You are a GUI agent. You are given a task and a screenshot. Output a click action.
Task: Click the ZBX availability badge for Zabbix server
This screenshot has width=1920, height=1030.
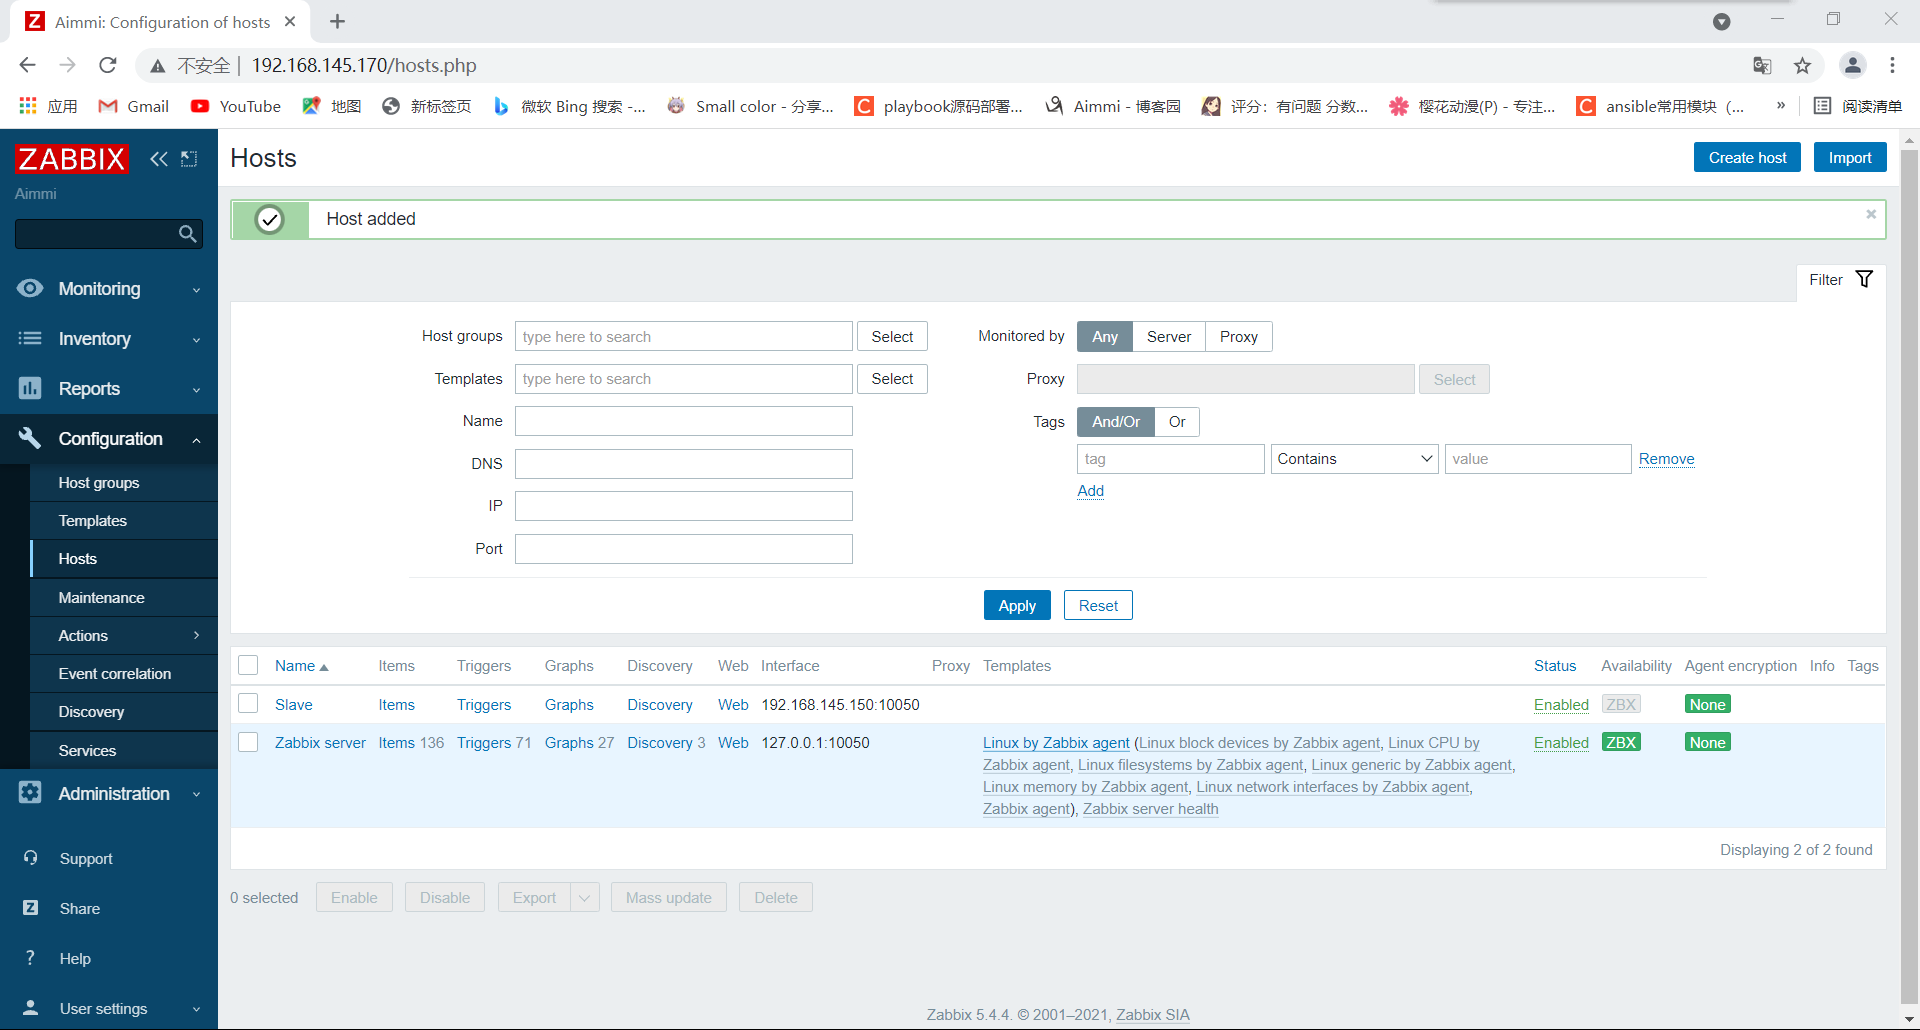tap(1621, 742)
